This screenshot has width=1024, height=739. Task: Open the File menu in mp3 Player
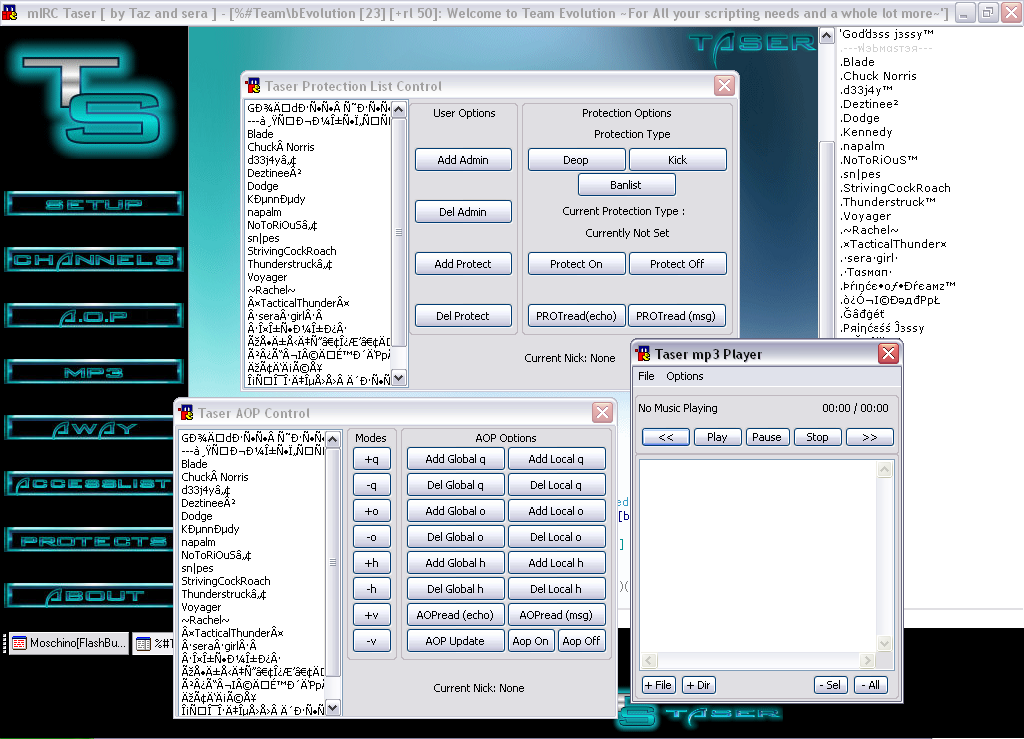pos(646,376)
